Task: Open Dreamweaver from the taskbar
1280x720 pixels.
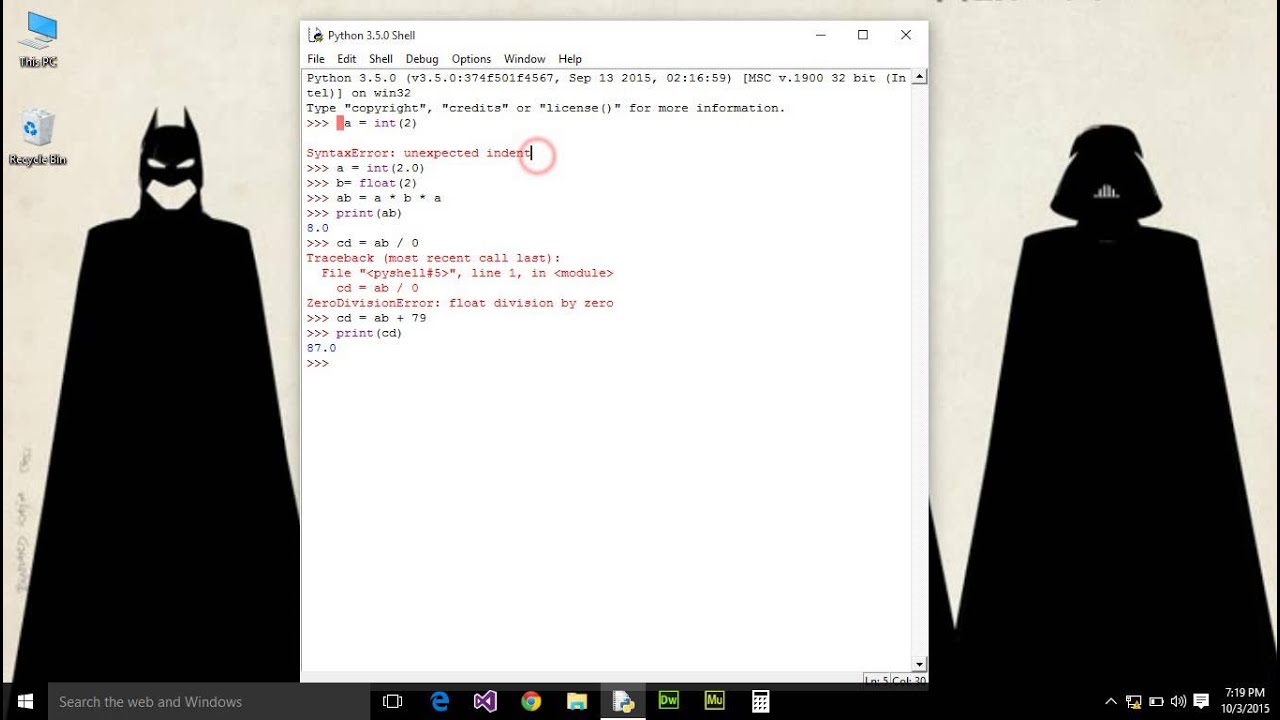Action: coord(669,701)
